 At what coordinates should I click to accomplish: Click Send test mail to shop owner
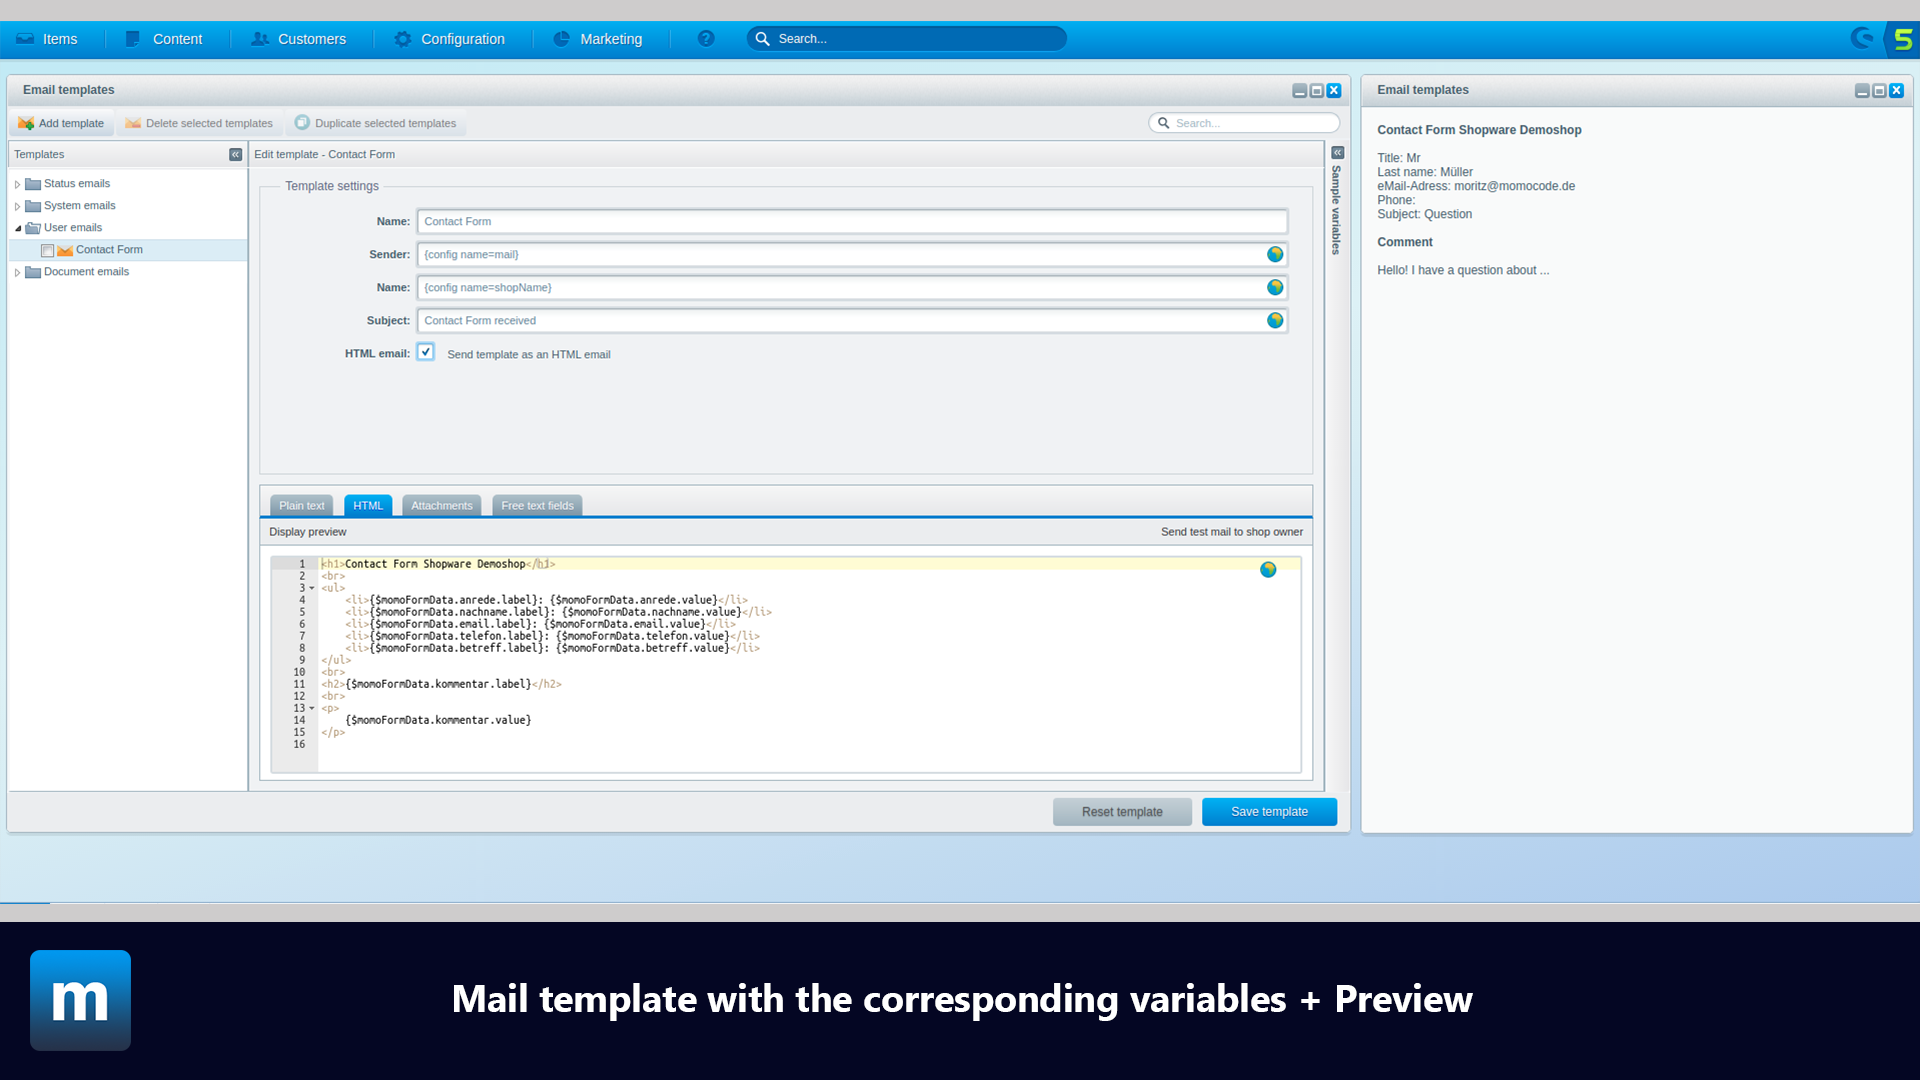[x=1232, y=532]
